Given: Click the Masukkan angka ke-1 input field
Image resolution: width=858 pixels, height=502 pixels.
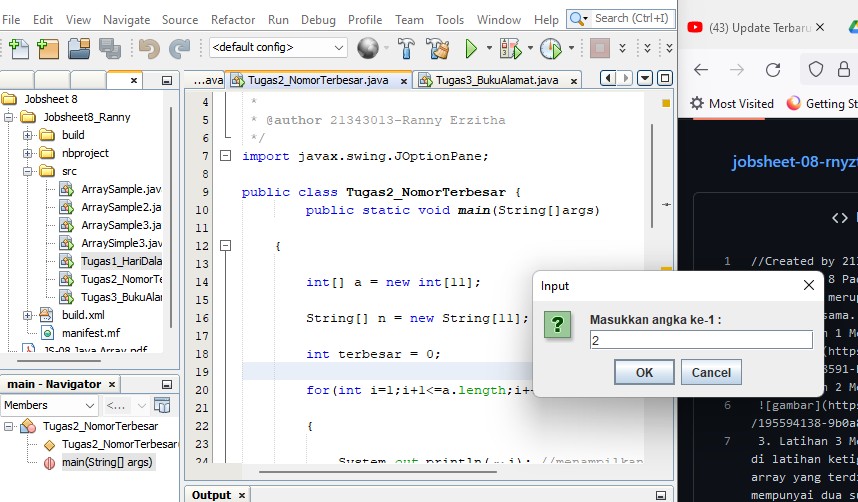Looking at the screenshot, I should point(701,340).
